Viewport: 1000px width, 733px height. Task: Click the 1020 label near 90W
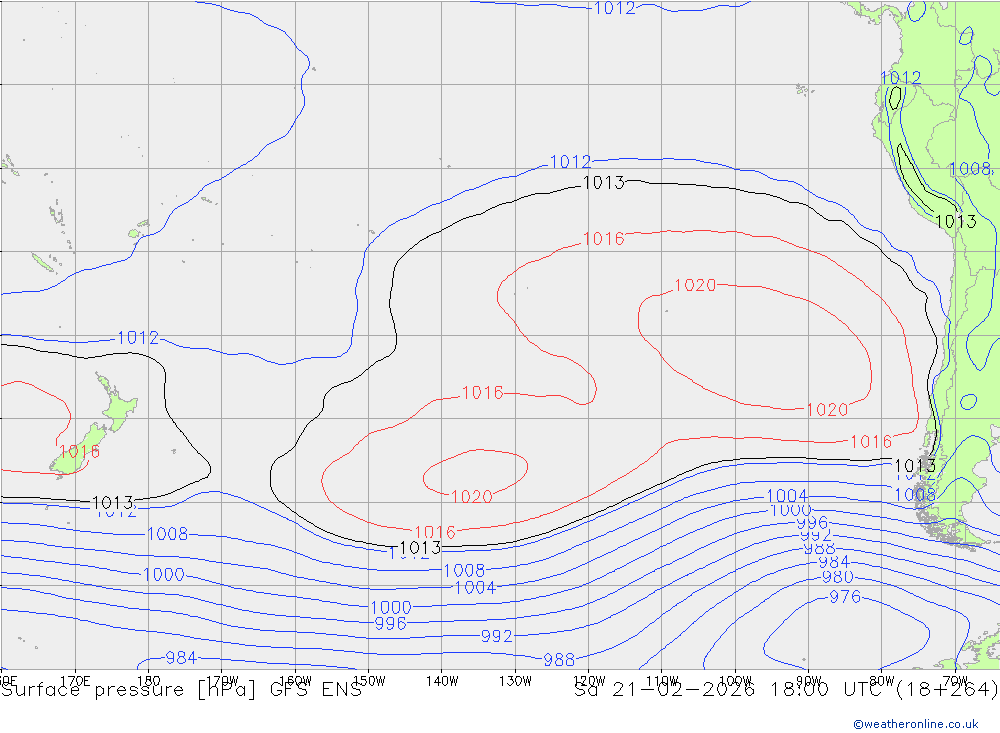click(827, 410)
